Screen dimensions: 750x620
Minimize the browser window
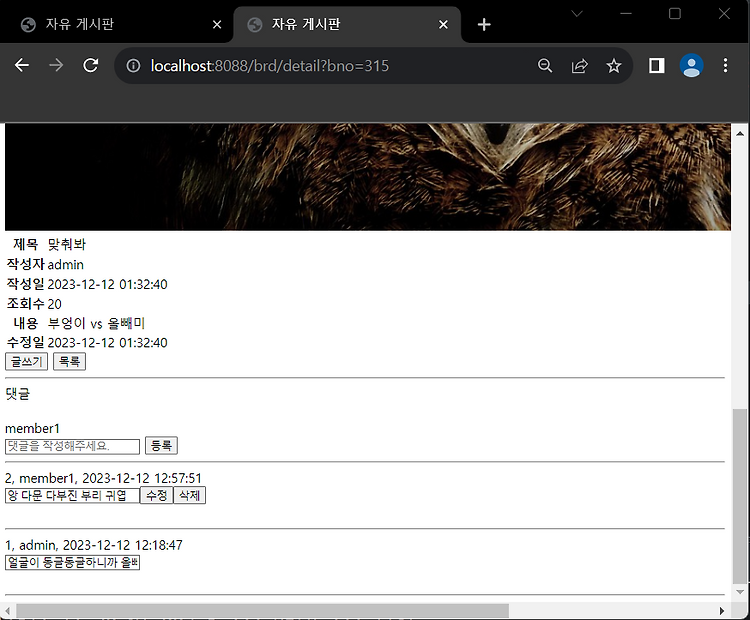(626, 13)
